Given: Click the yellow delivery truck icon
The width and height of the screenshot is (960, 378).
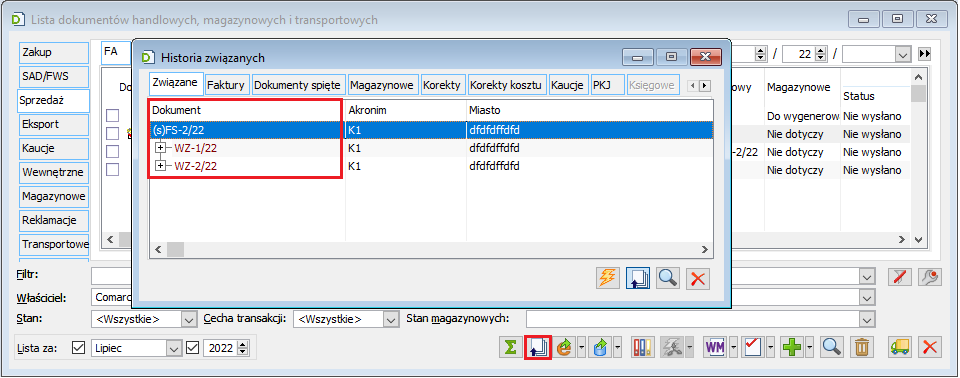Looking at the screenshot, I should [901, 347].
